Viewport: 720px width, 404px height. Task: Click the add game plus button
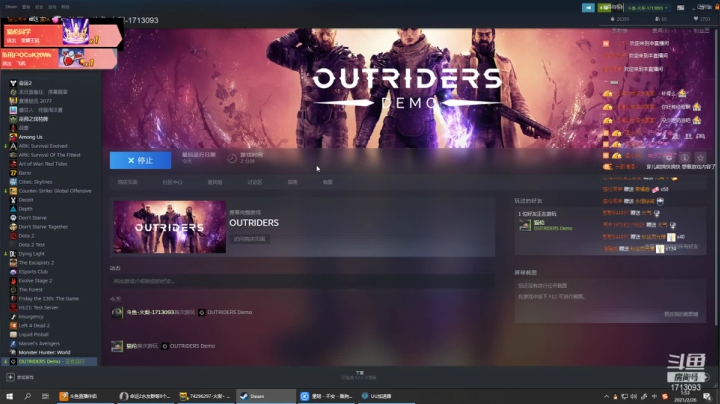[x=10, y=377]
